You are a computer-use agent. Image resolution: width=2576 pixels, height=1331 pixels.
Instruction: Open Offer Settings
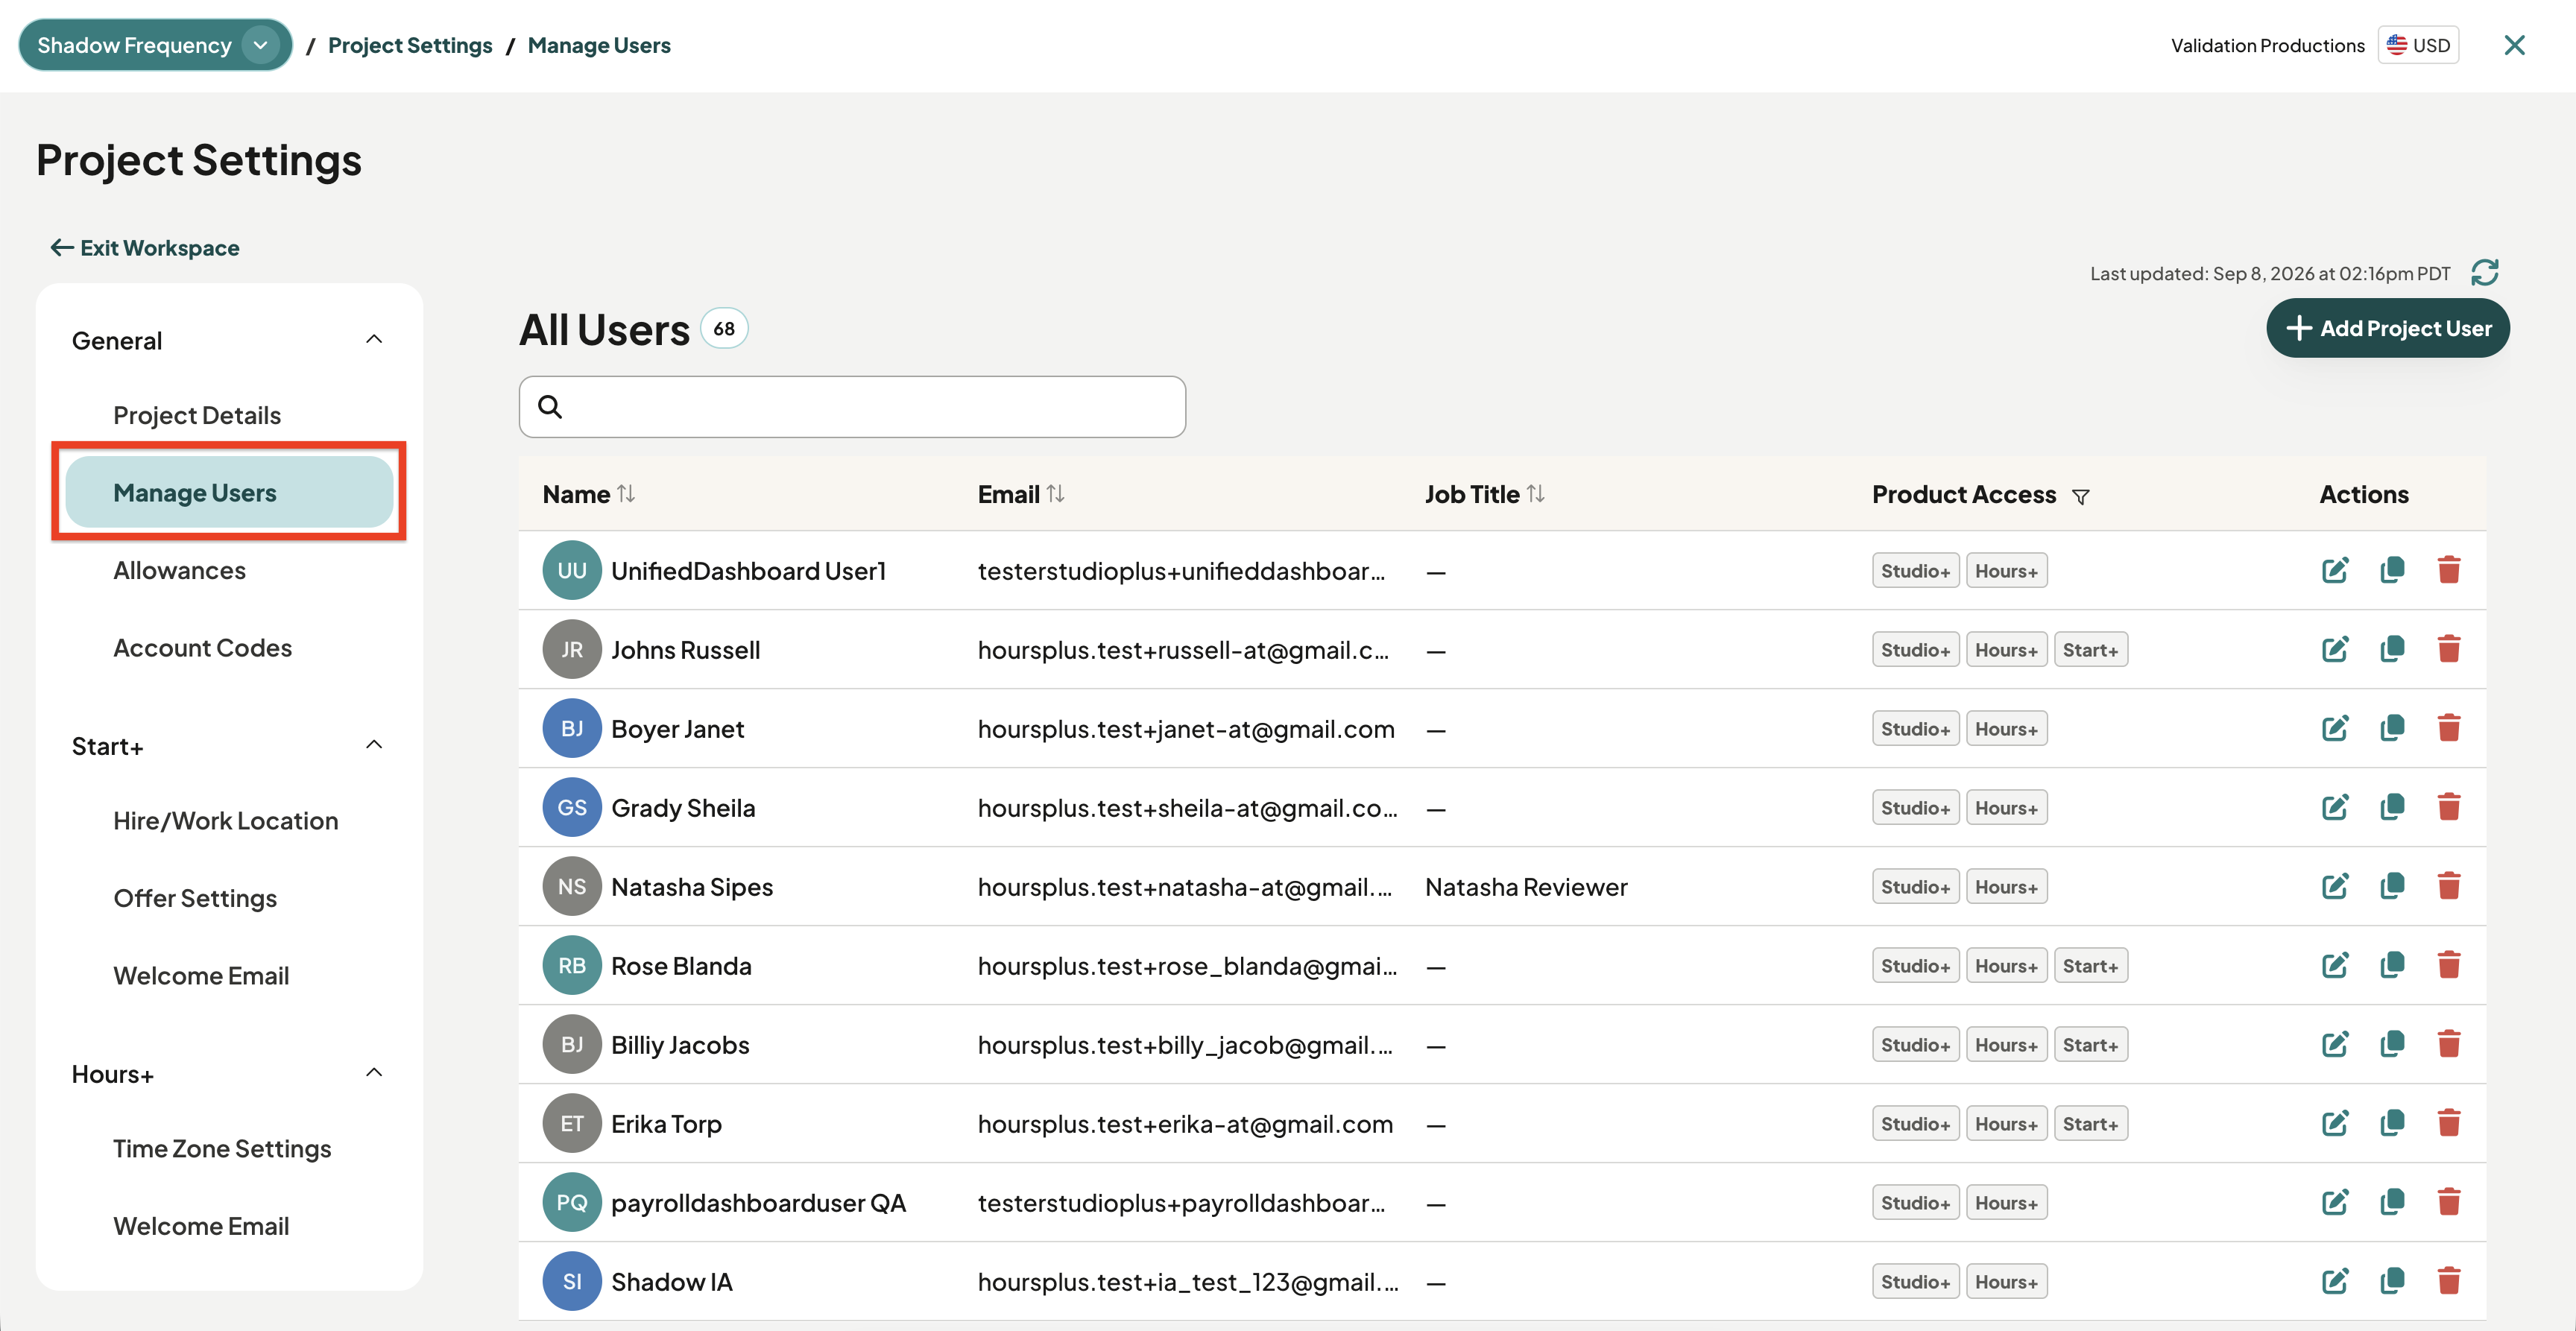point(195,898)
